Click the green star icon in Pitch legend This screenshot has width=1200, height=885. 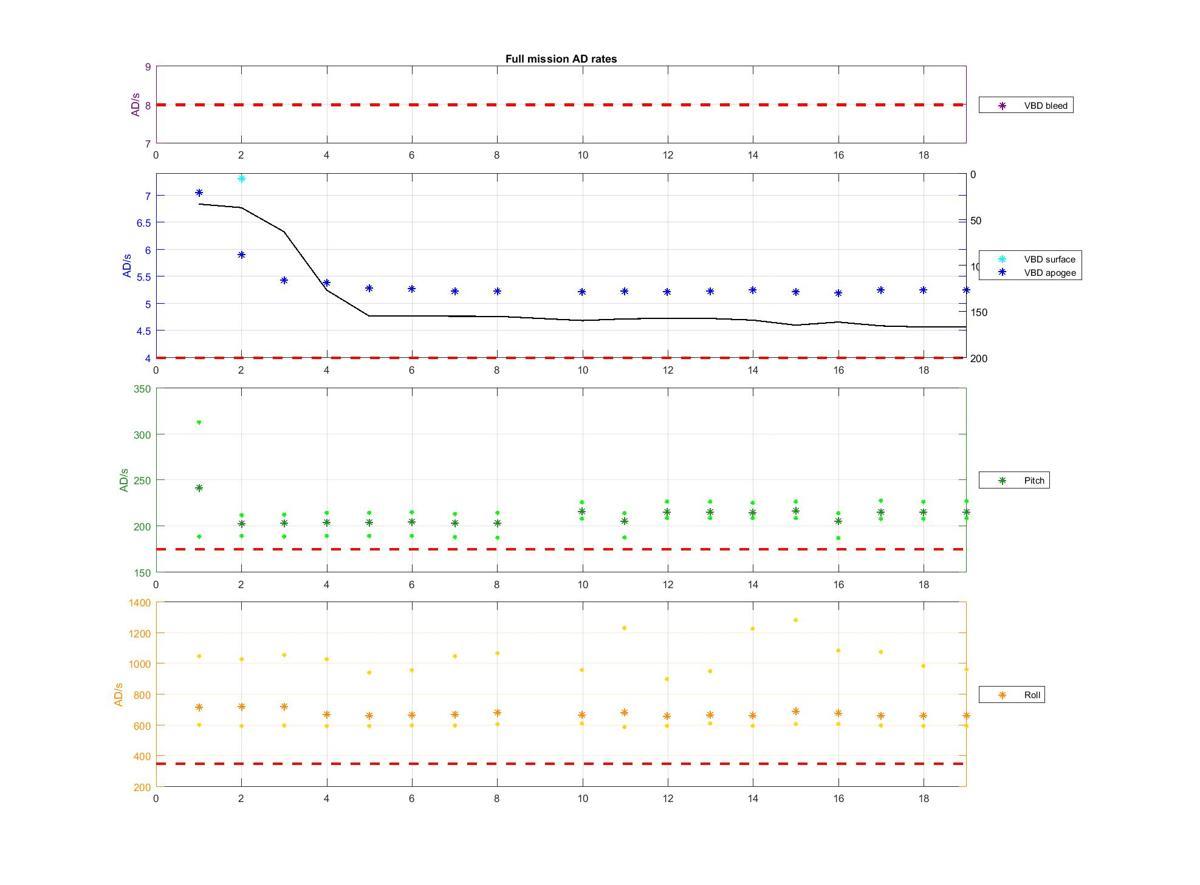coord(1002,481)
